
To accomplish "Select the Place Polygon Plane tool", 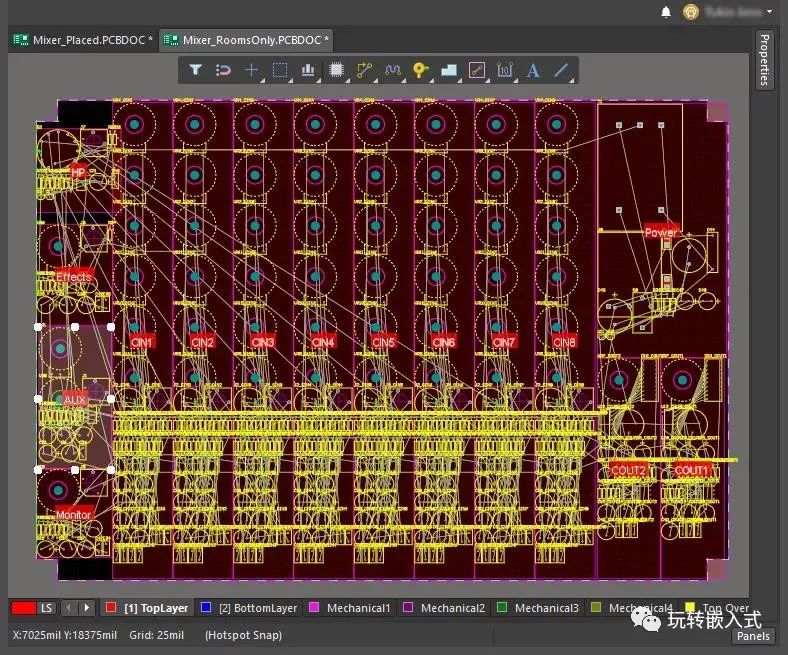I will point(448,70).
